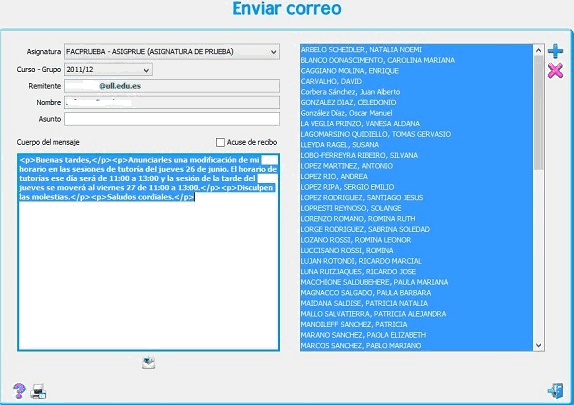
Task: Click the printer icon
Action: point(38,391)
